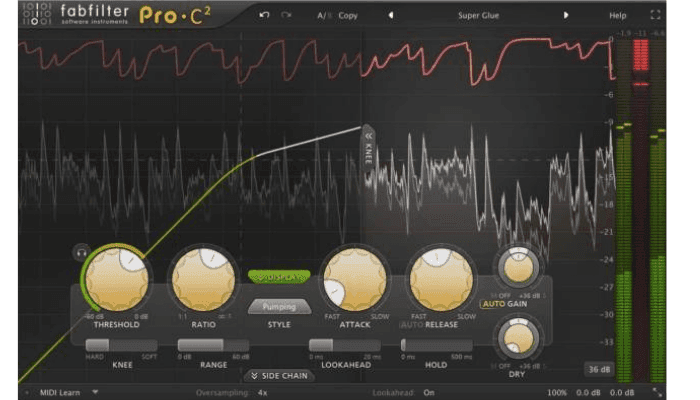Click the Threshold knob
Viewport: 700px width, 400px height.
click(117, 280)
